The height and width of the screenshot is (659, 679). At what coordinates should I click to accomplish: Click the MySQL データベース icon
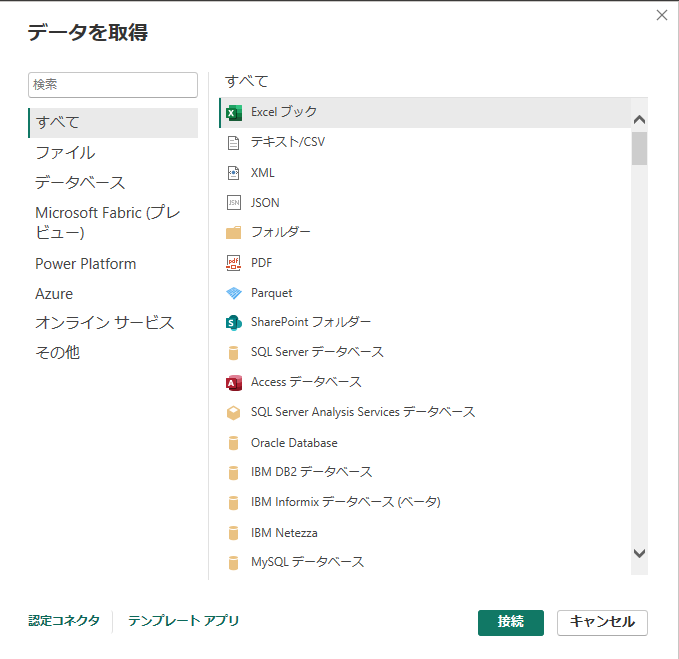point(233,562)
